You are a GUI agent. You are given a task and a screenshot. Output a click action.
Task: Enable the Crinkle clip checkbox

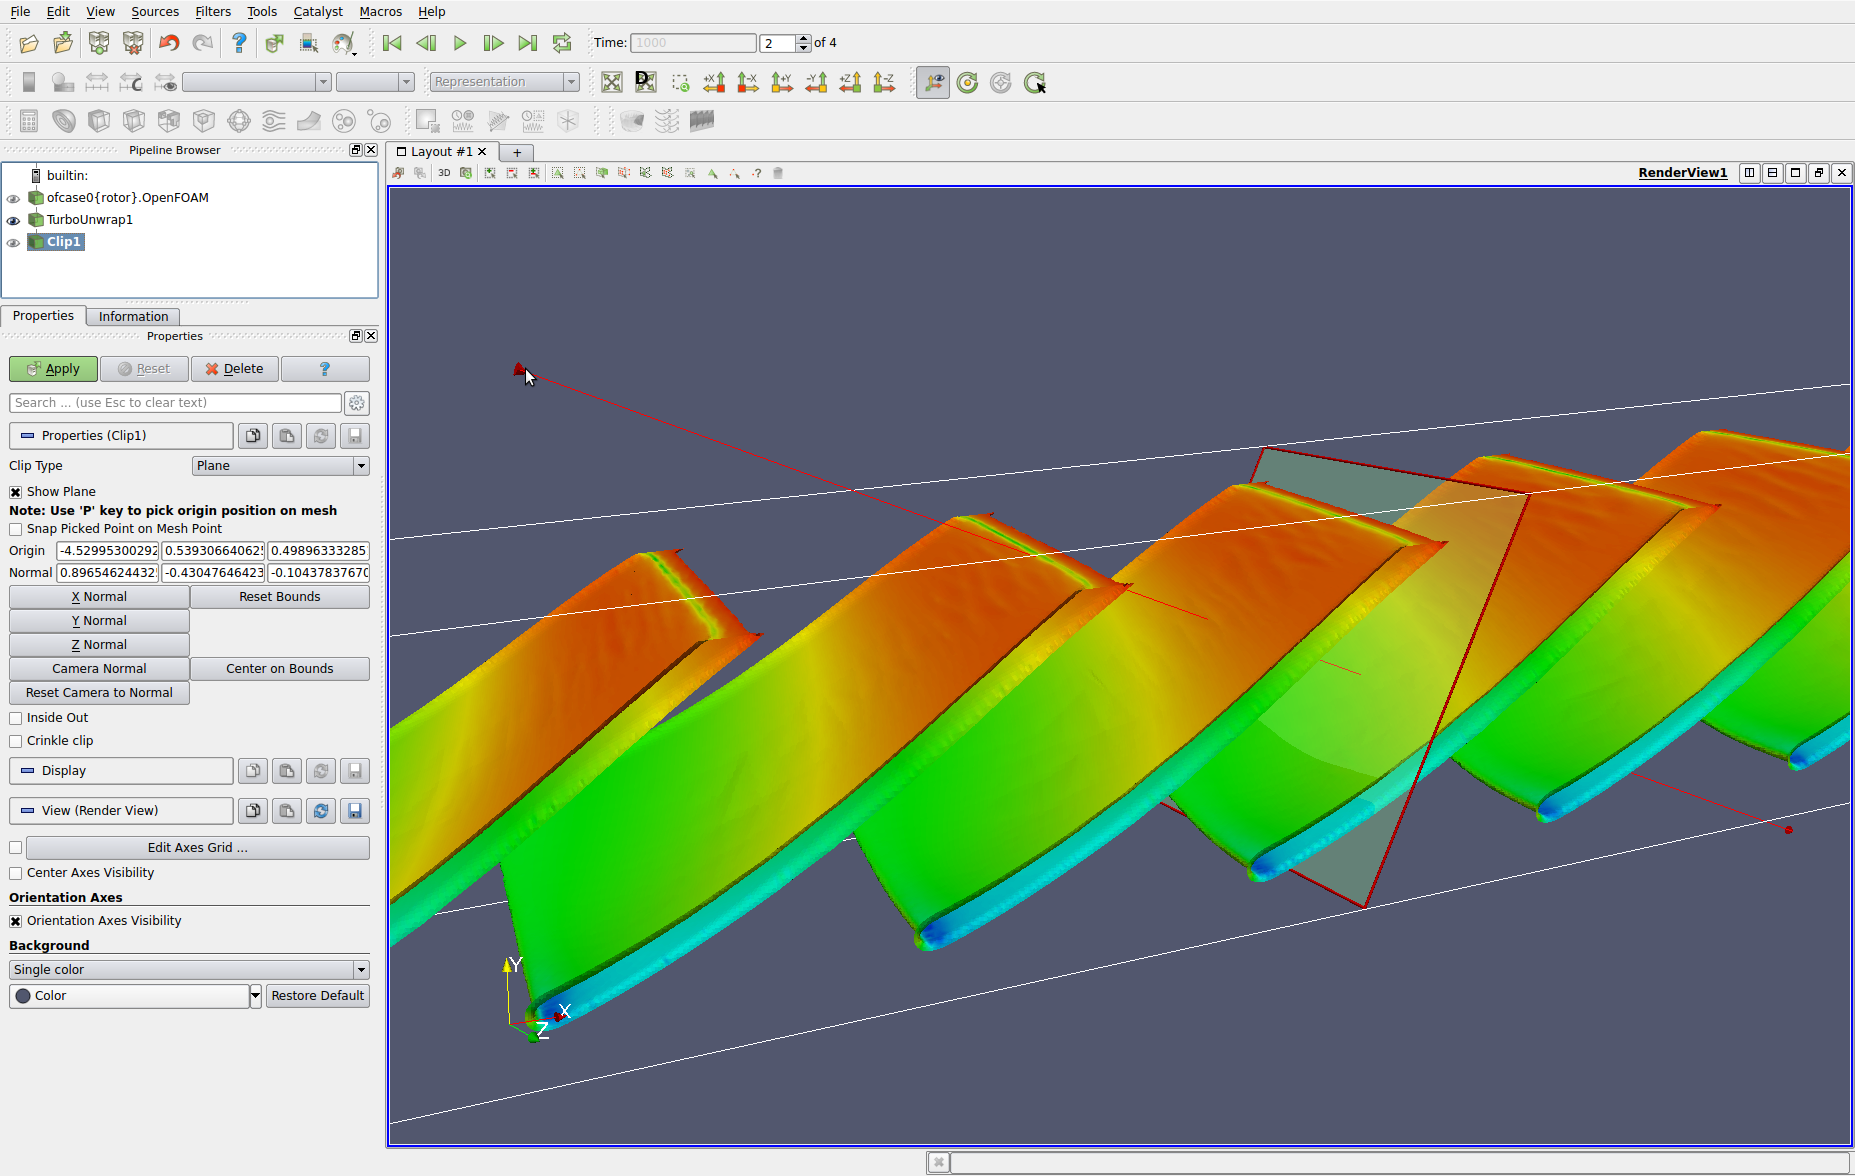pos(16,741)
